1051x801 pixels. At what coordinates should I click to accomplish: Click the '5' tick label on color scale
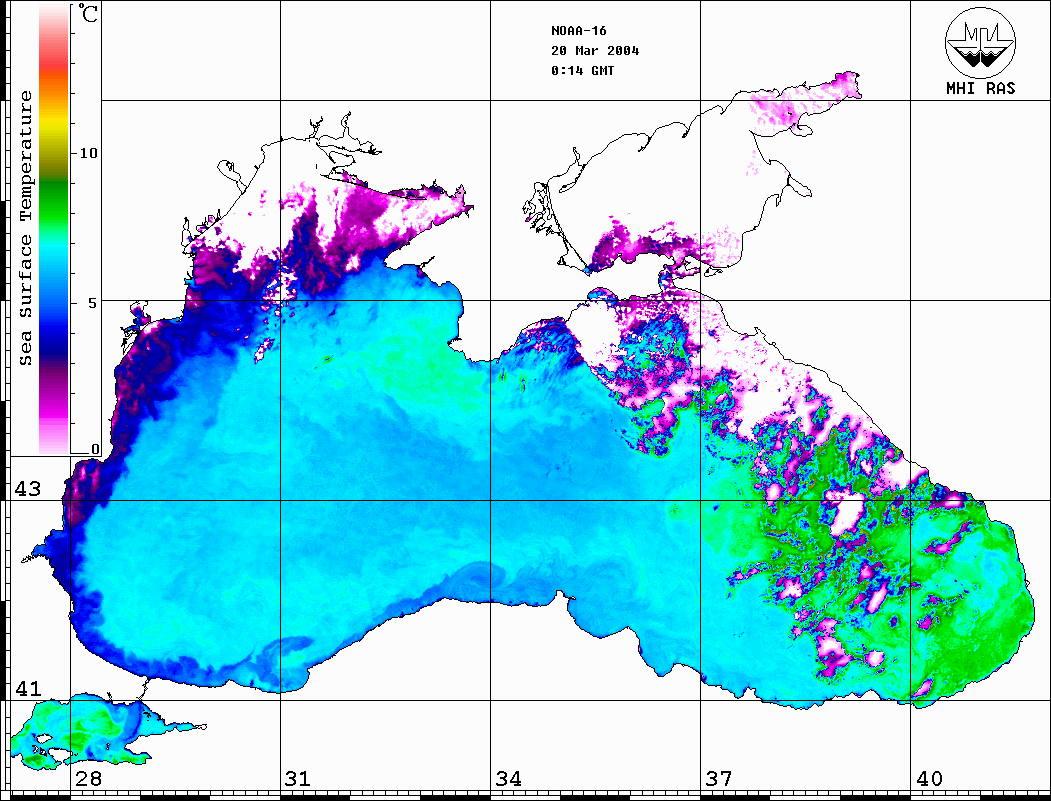[x=92, y=303]
